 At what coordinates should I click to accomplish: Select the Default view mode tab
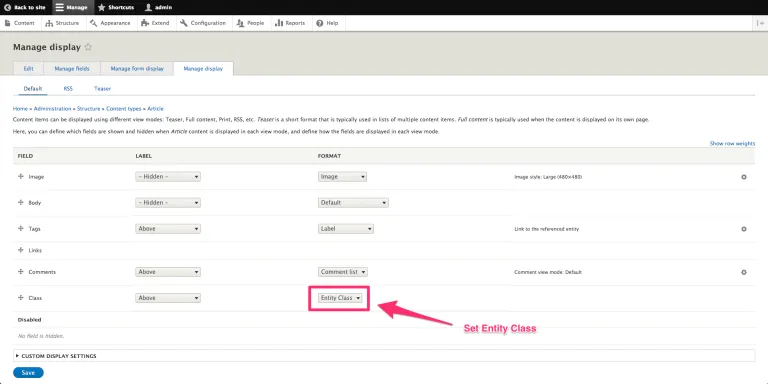point(33,89)
